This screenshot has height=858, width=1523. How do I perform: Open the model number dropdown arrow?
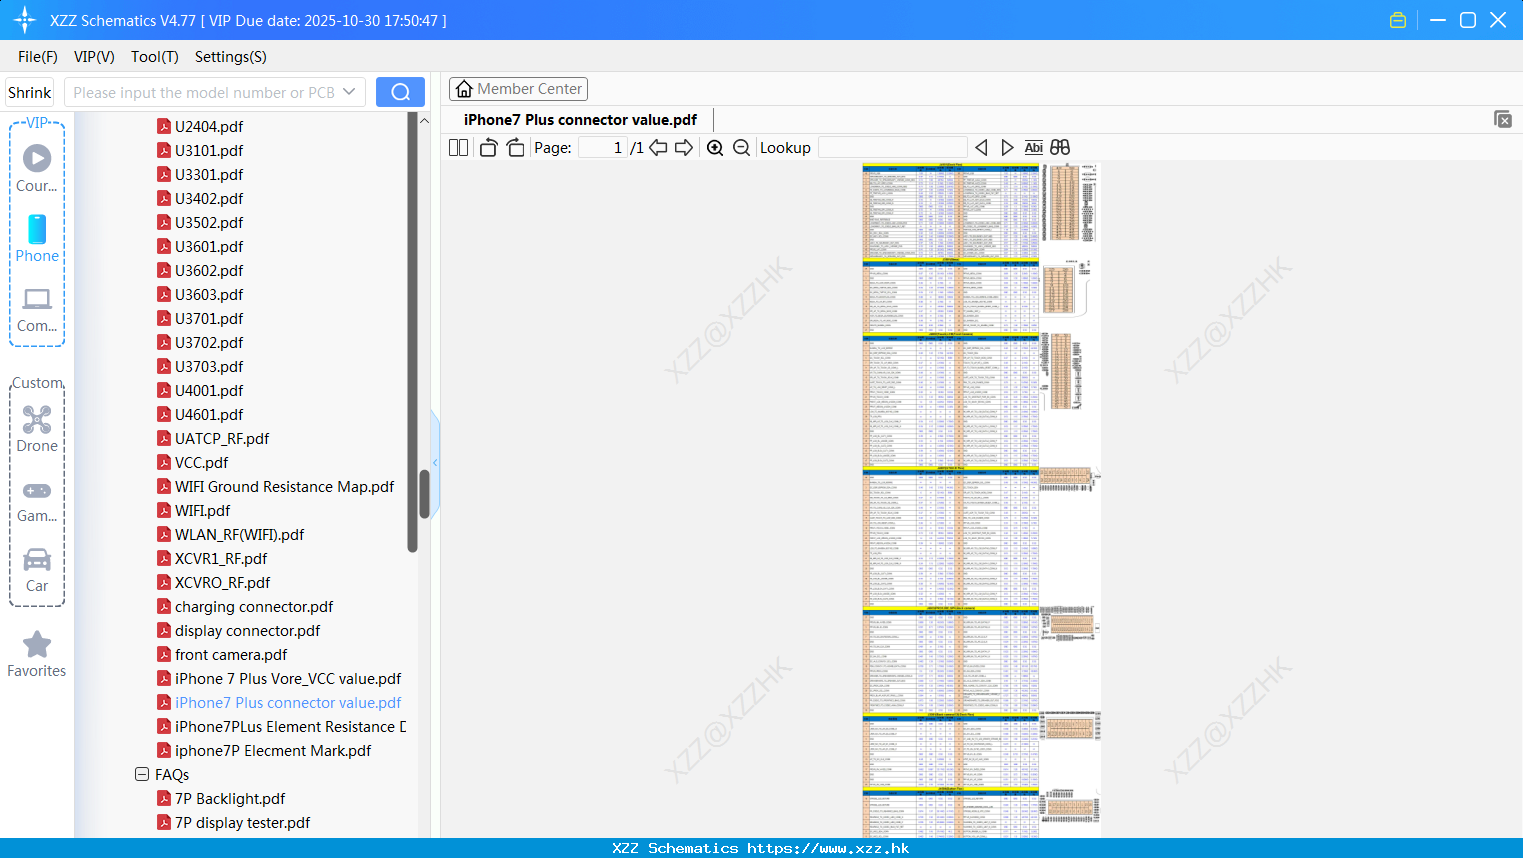coord(349,92)
